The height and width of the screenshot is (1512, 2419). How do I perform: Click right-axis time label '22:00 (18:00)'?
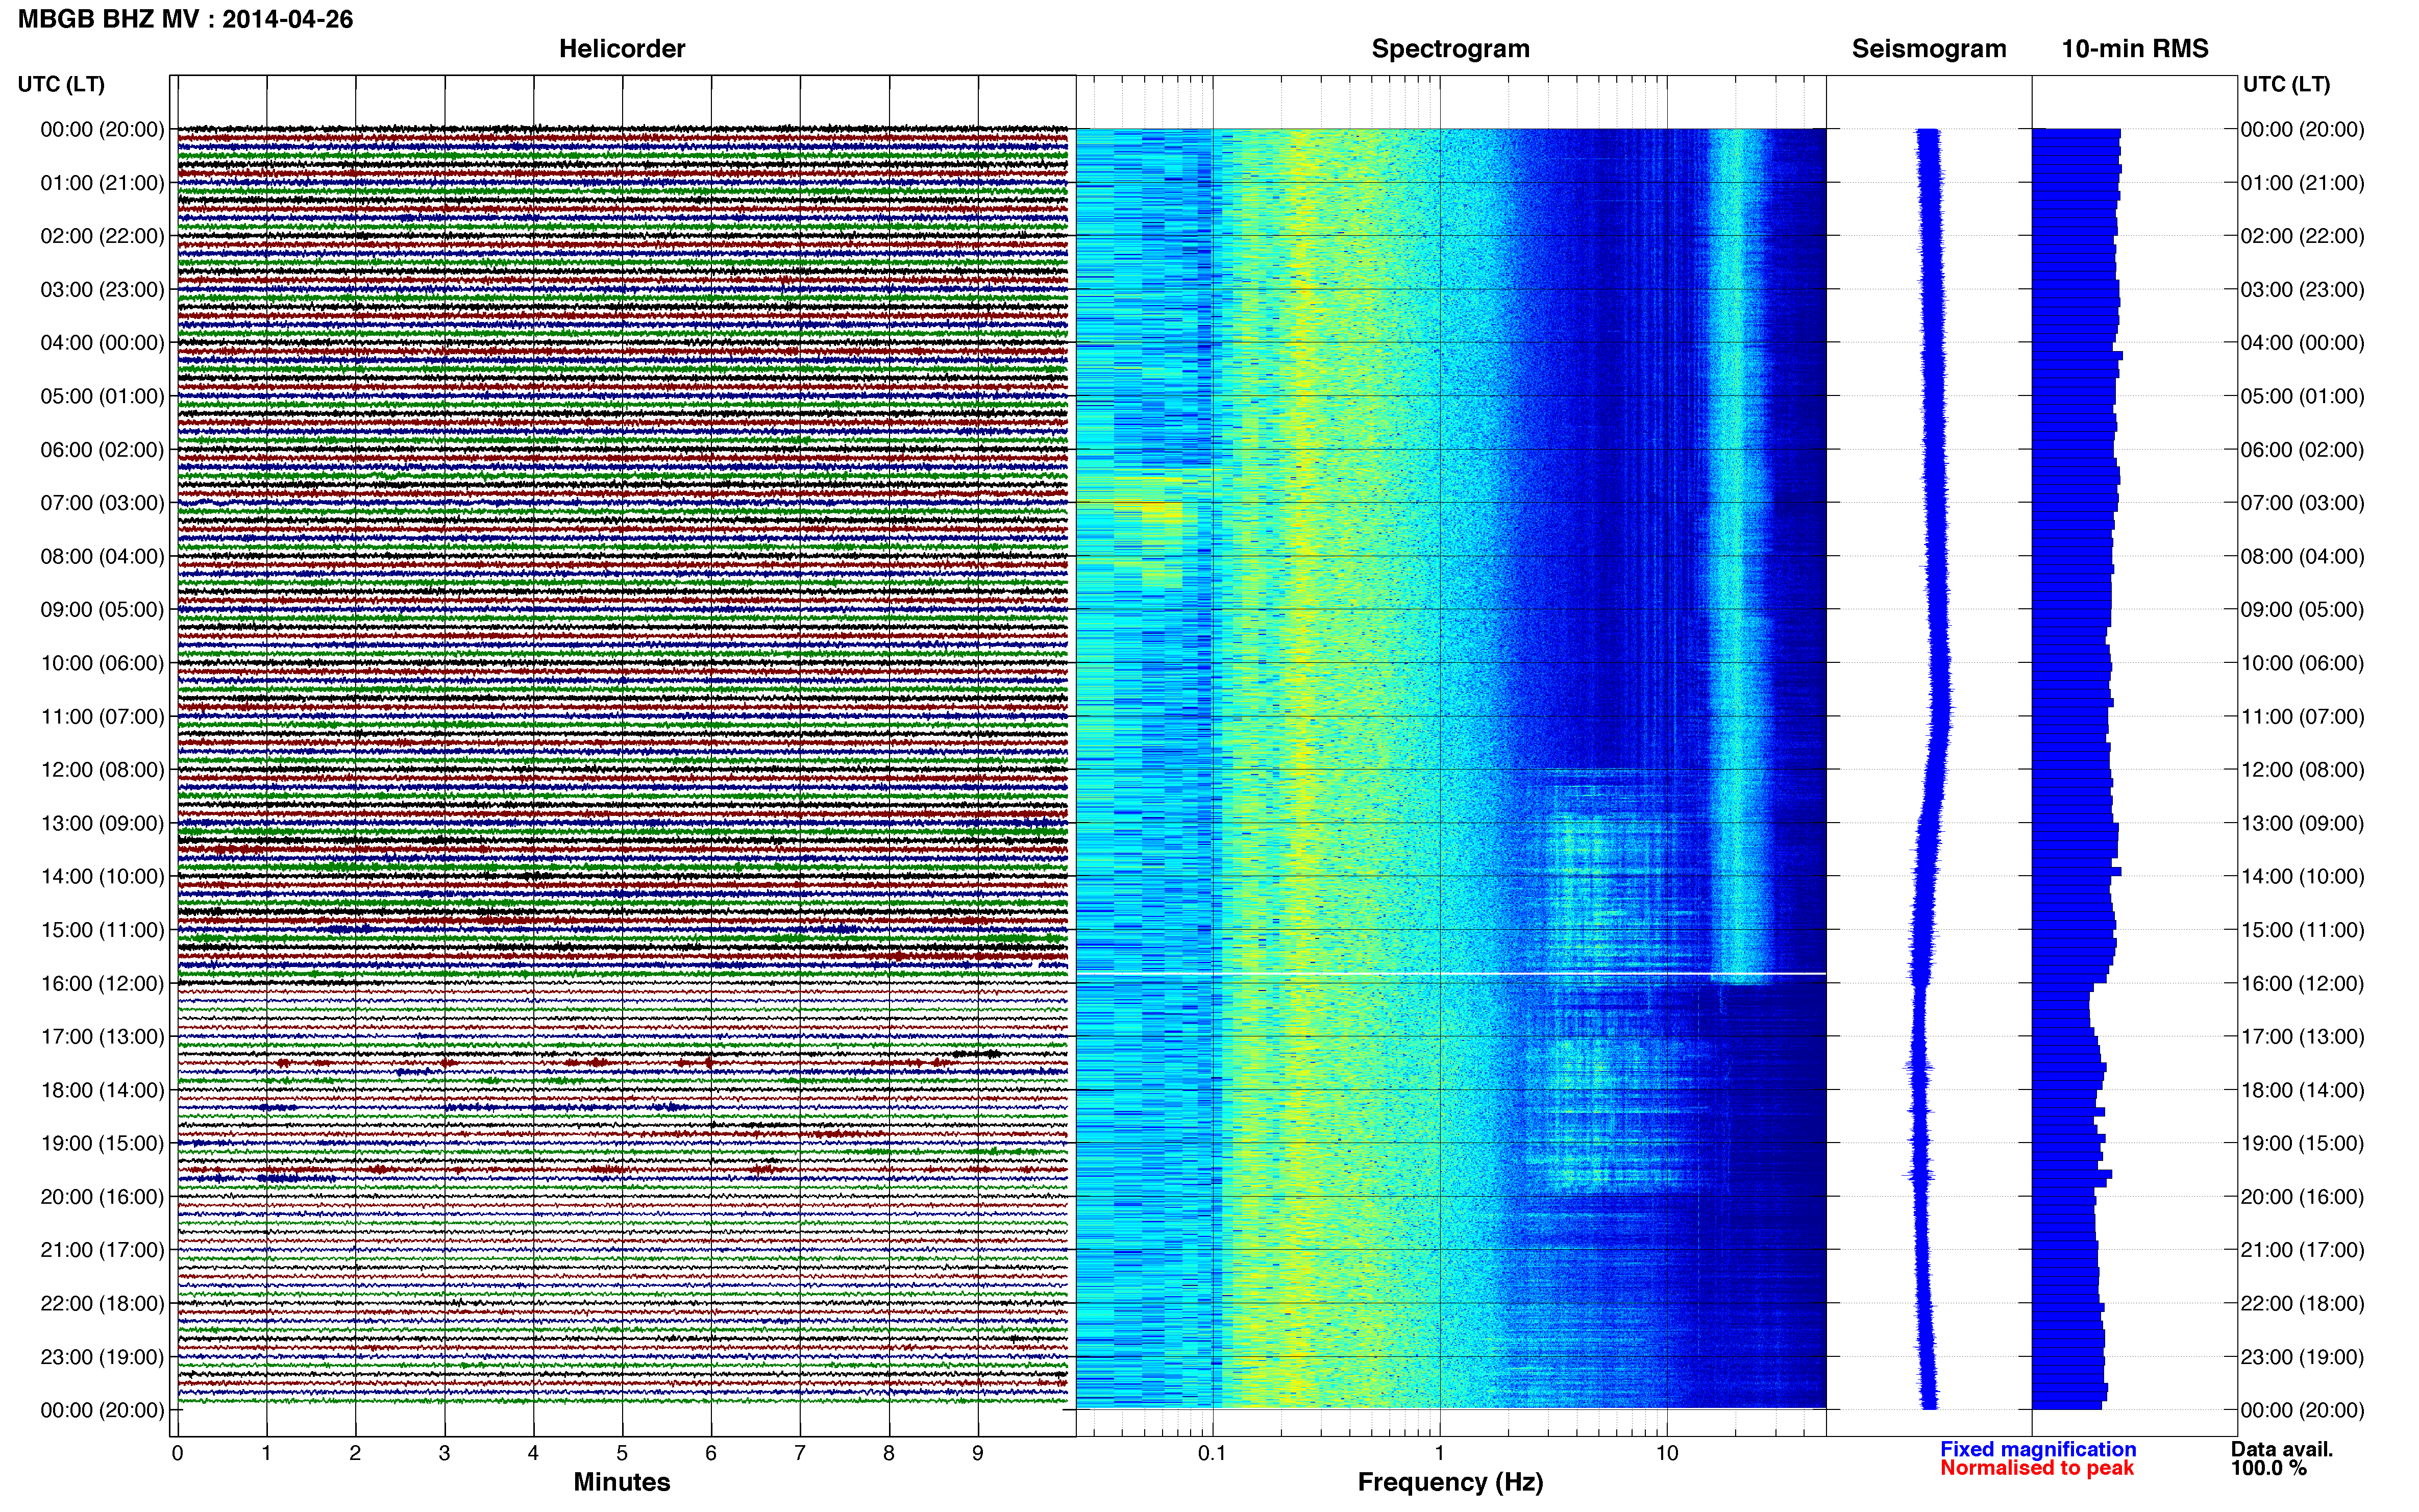coord(2302,1304)
